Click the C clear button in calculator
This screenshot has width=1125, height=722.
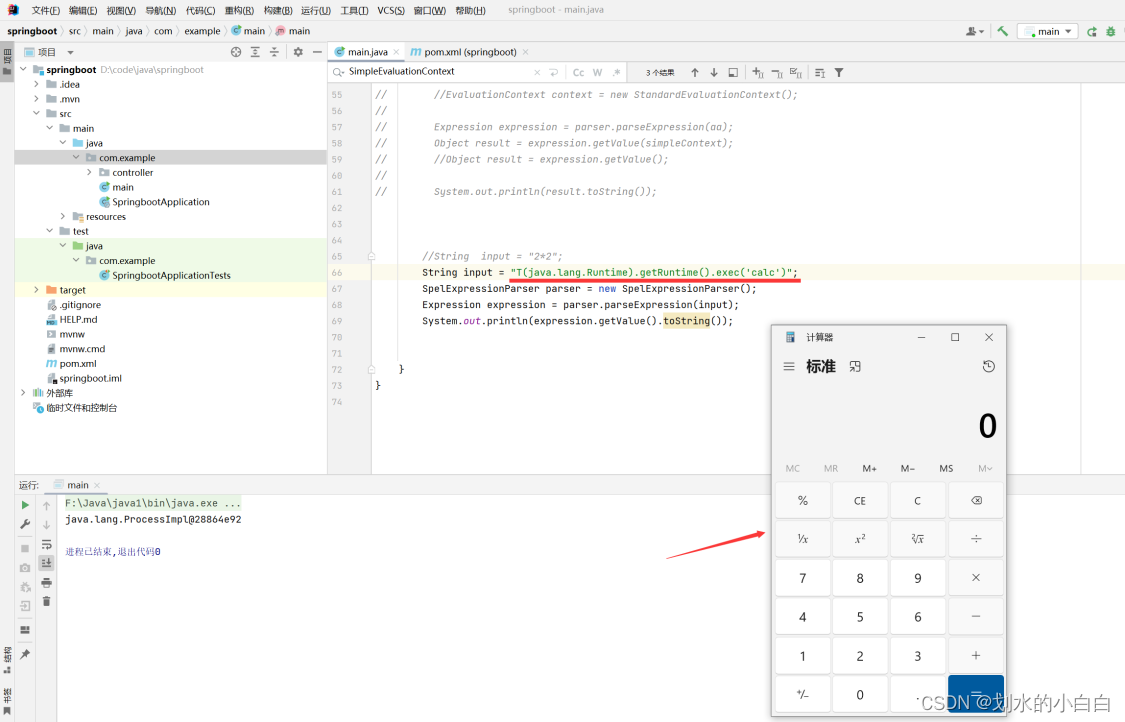click(x=918, y=501)
